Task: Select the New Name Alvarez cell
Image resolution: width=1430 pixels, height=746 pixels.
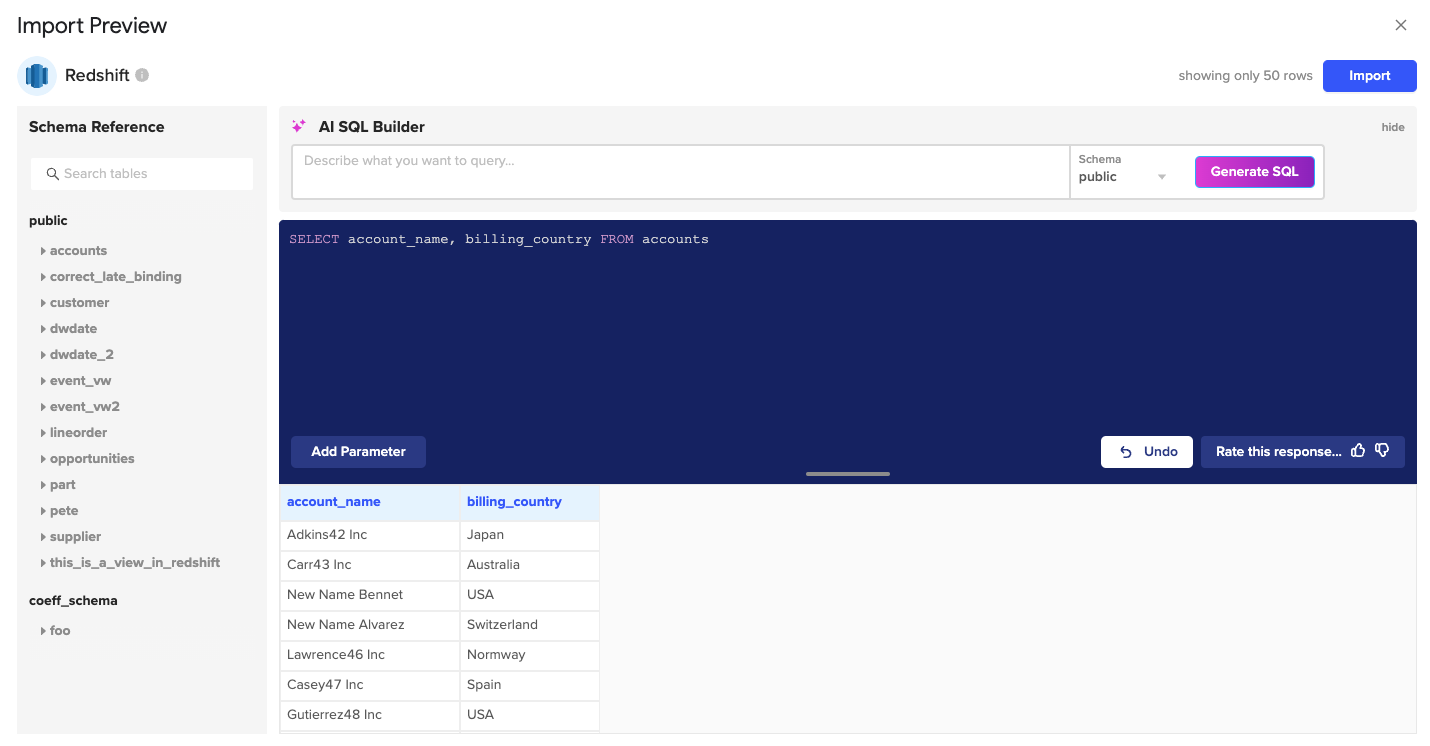Action: 370,625
